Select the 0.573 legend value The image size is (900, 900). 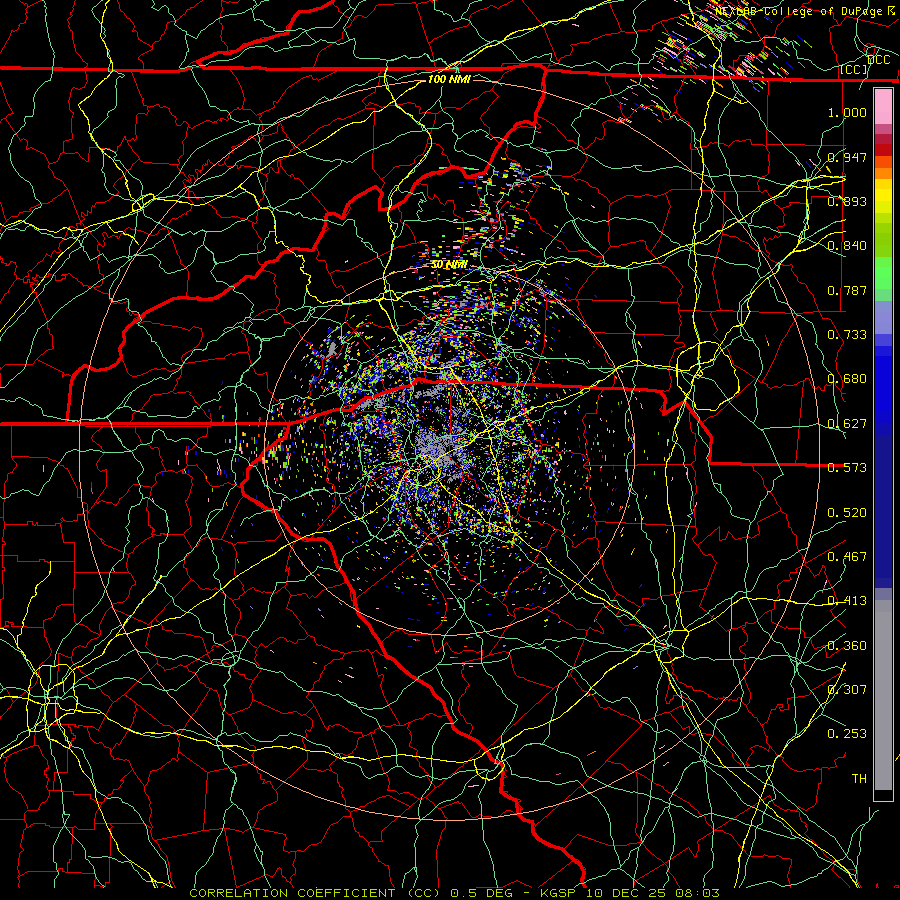click(847, 468)
